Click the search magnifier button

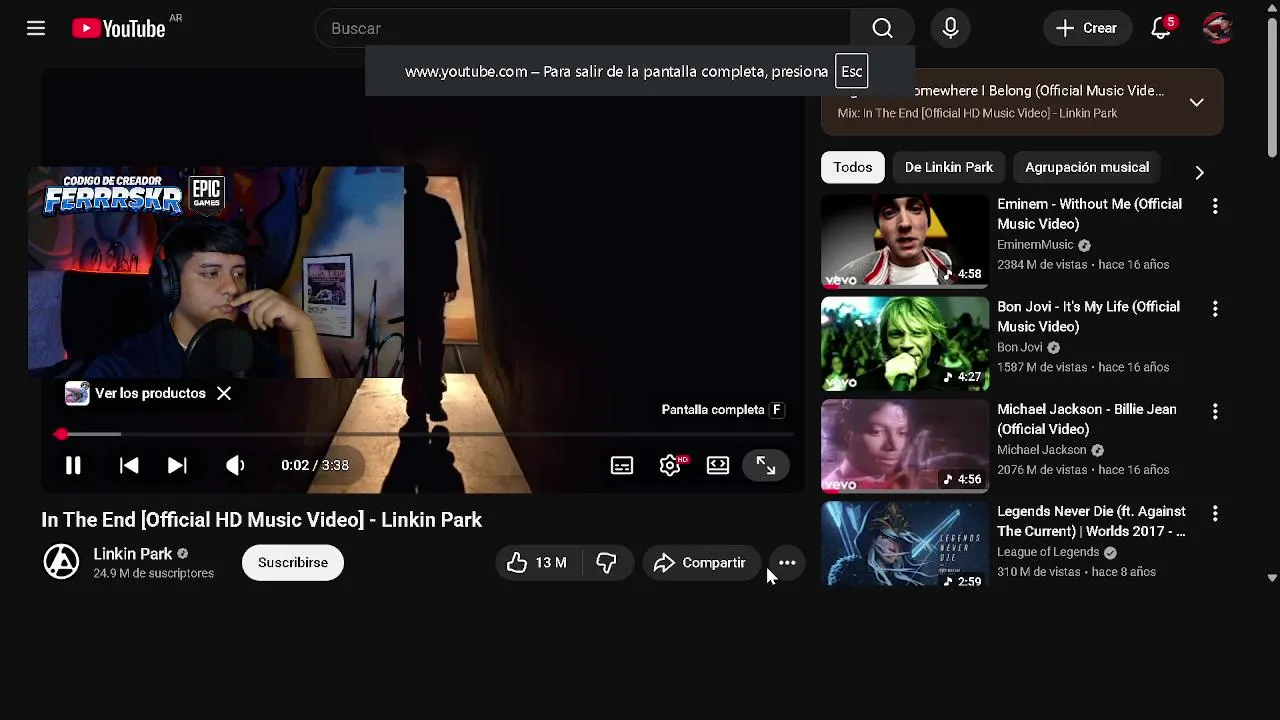coord(882,28)
